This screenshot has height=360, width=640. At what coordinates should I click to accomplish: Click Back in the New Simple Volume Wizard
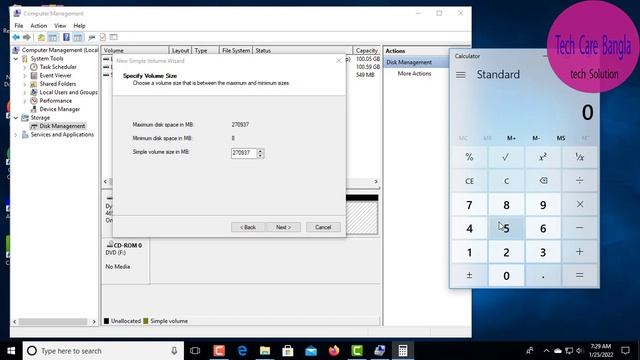click(x=248, y=227)
